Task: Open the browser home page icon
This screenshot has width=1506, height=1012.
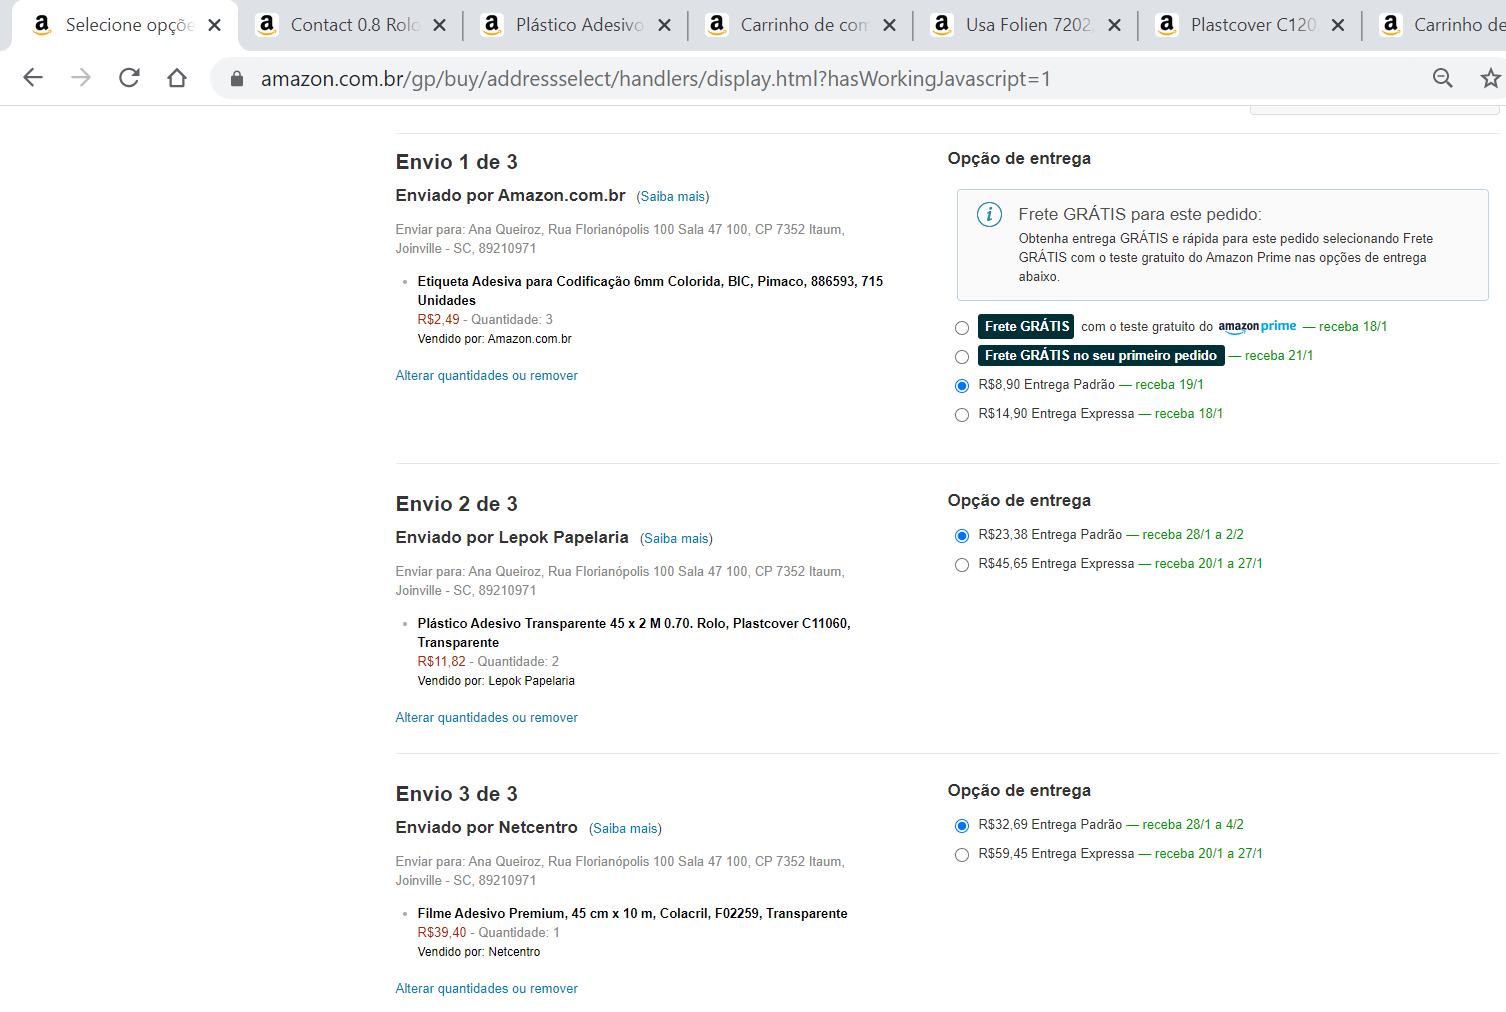Action: coord(177,78)
